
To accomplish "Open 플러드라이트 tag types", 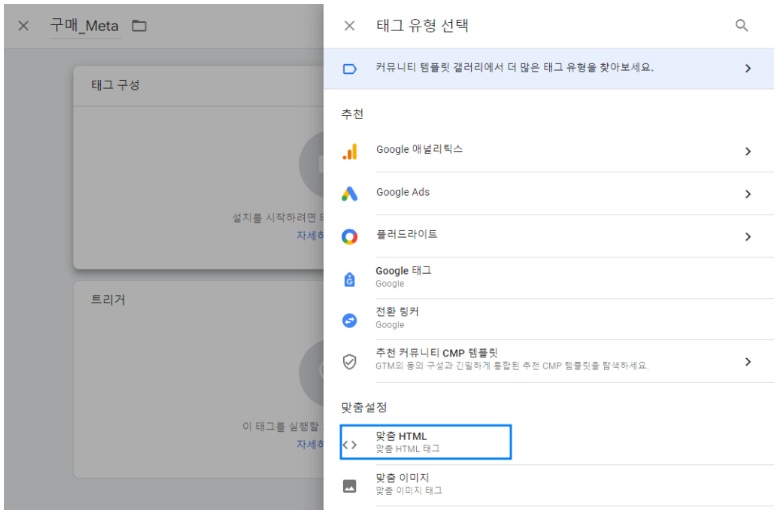I will click(x=549, y=236).
